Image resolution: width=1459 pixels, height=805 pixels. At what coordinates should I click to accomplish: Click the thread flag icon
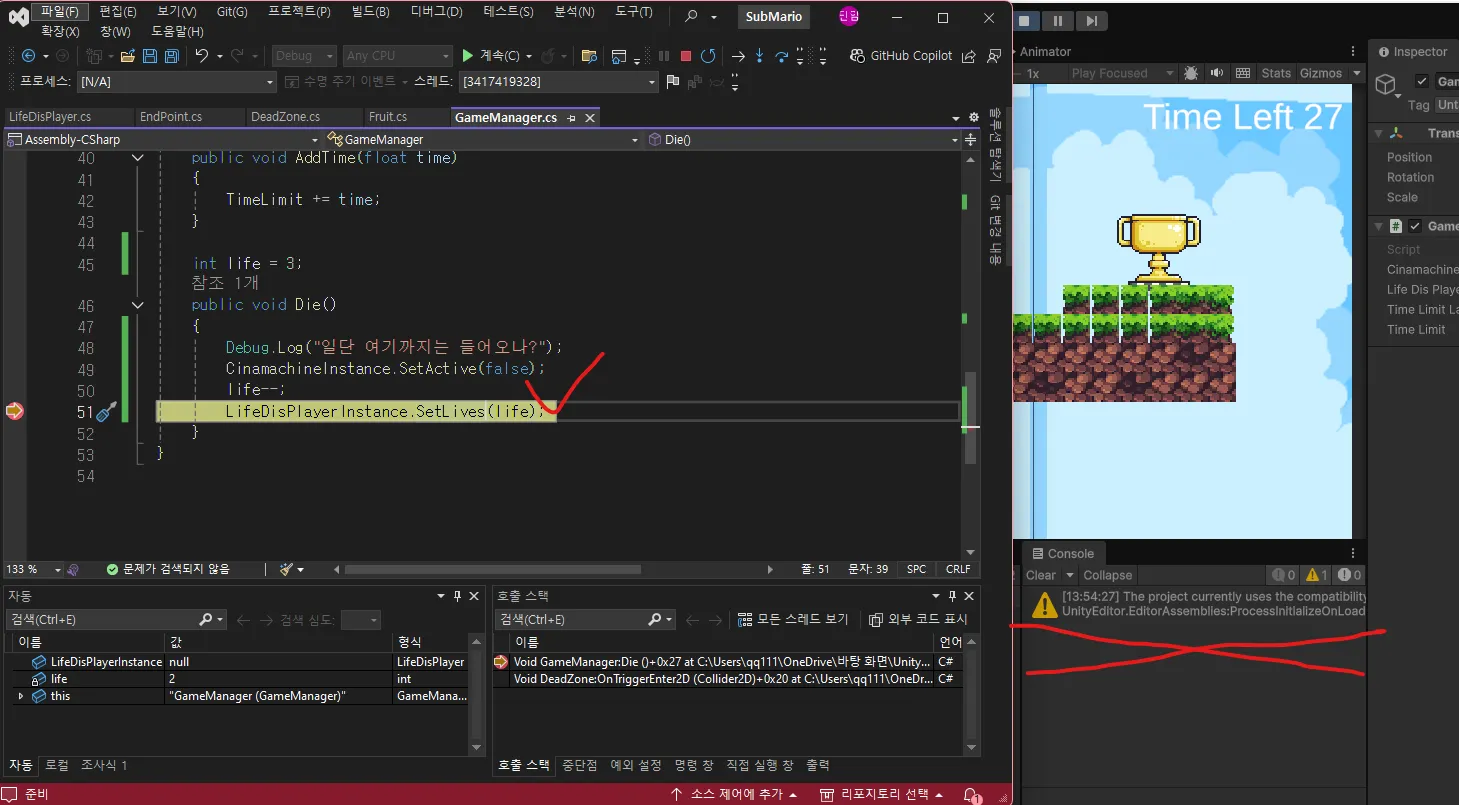pos(672,82)
